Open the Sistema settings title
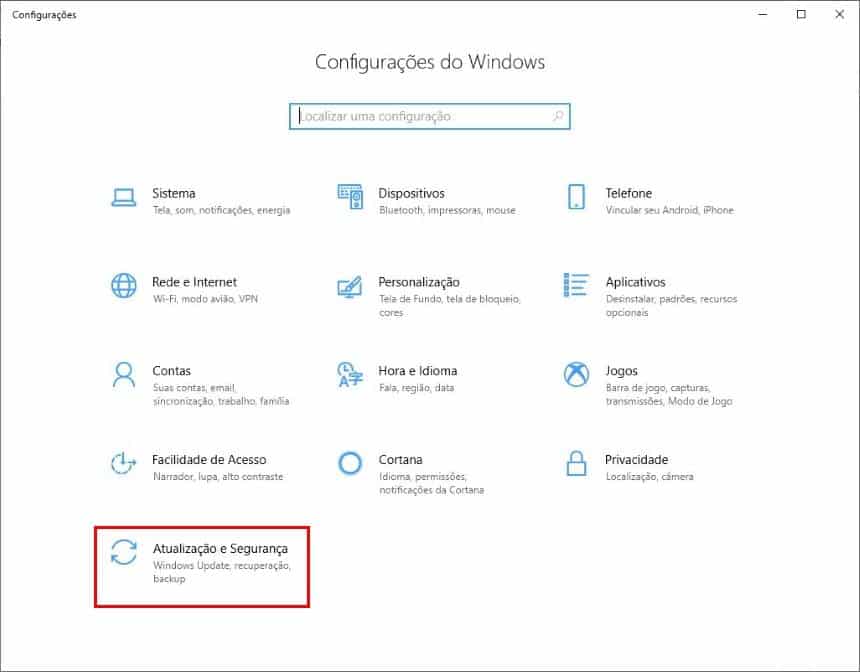Screen dimensions: 860x672 173,194
